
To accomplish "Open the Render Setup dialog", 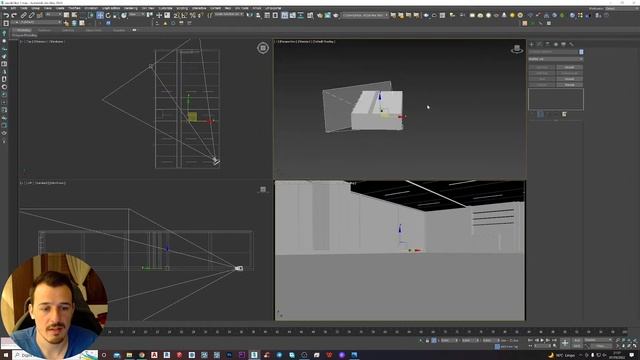I will point(320,15).
